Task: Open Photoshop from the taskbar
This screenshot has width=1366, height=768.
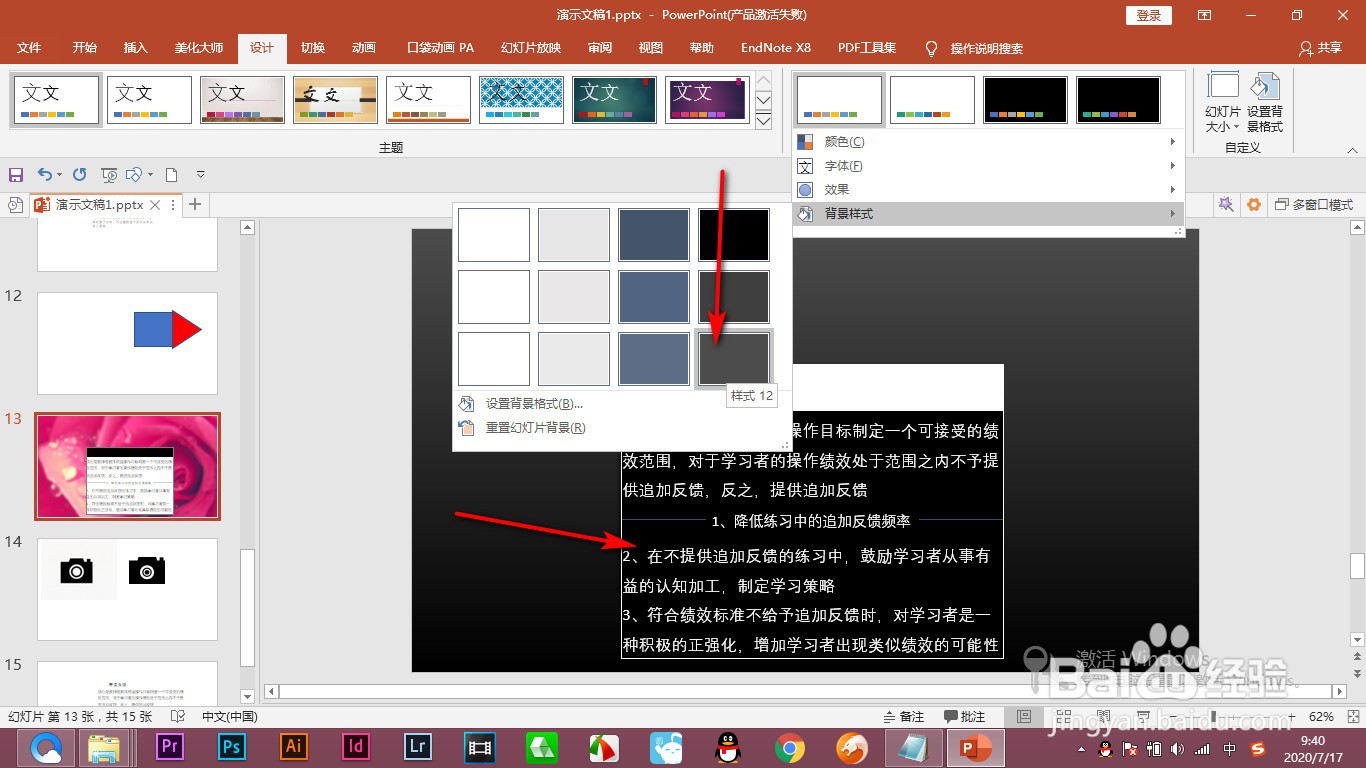Action: click(x=232, y=747)
